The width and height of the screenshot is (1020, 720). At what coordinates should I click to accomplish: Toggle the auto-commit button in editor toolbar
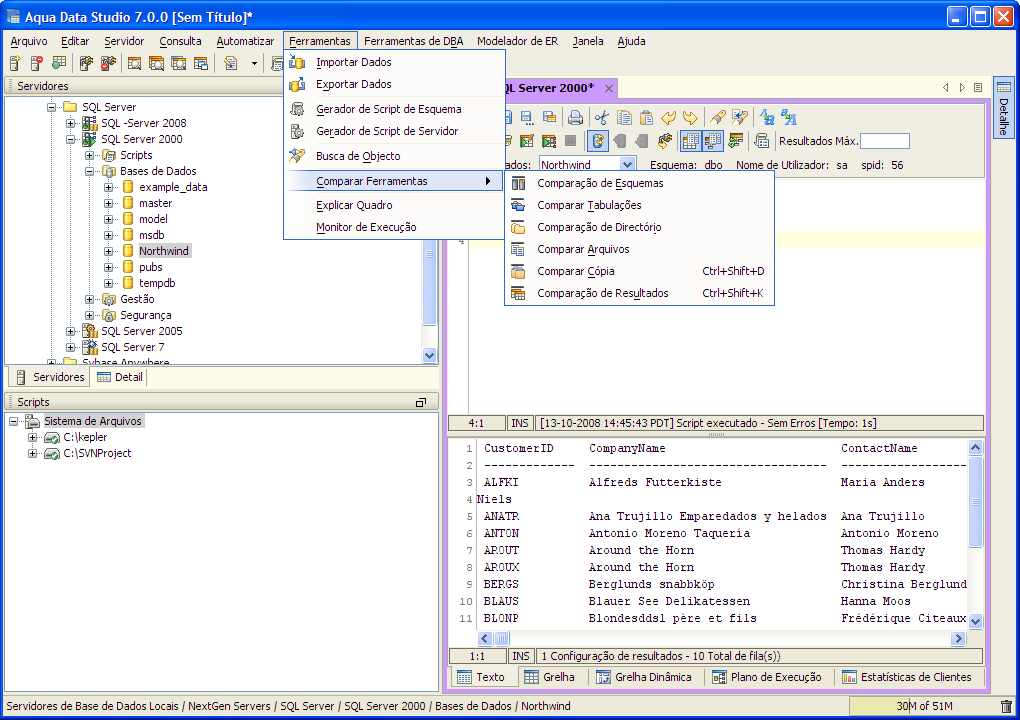pyautogui.click(x=597, y=140)
